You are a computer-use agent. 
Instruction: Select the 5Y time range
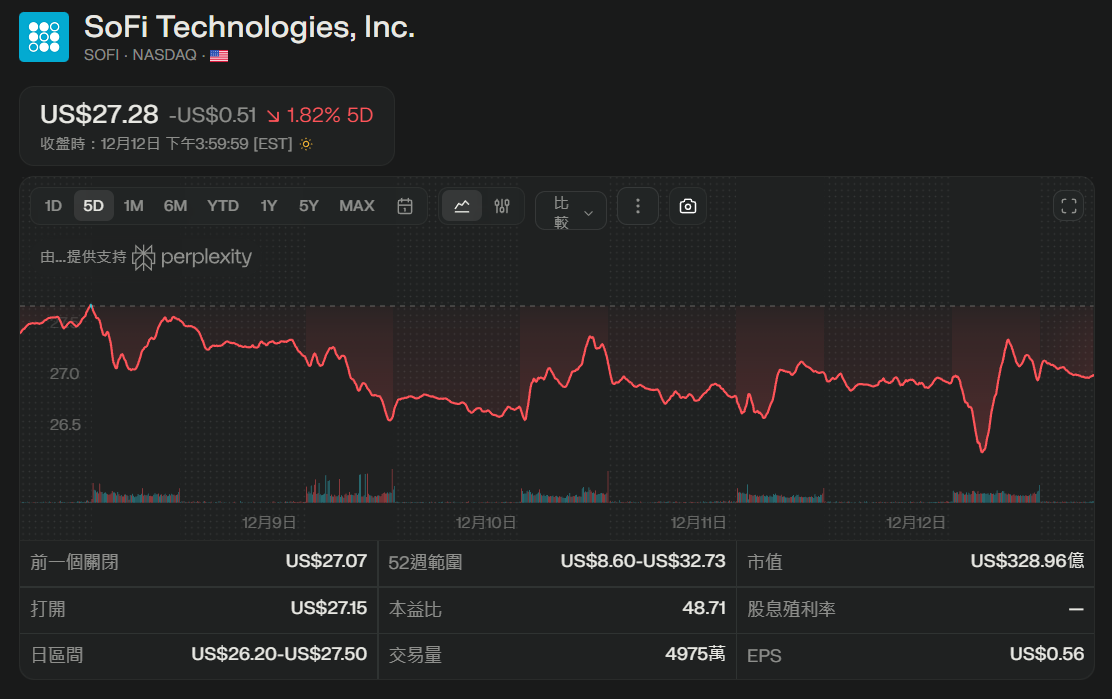[x=308, y=206]
